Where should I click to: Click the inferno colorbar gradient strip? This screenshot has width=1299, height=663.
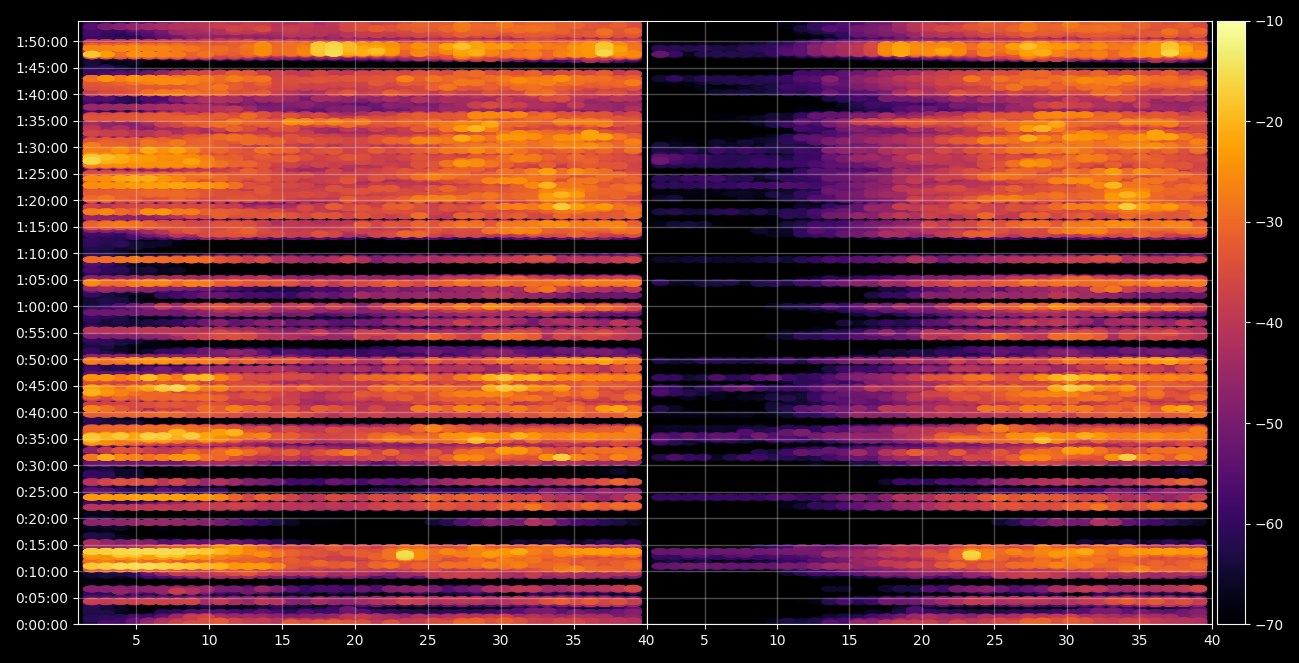(1231, 323)
